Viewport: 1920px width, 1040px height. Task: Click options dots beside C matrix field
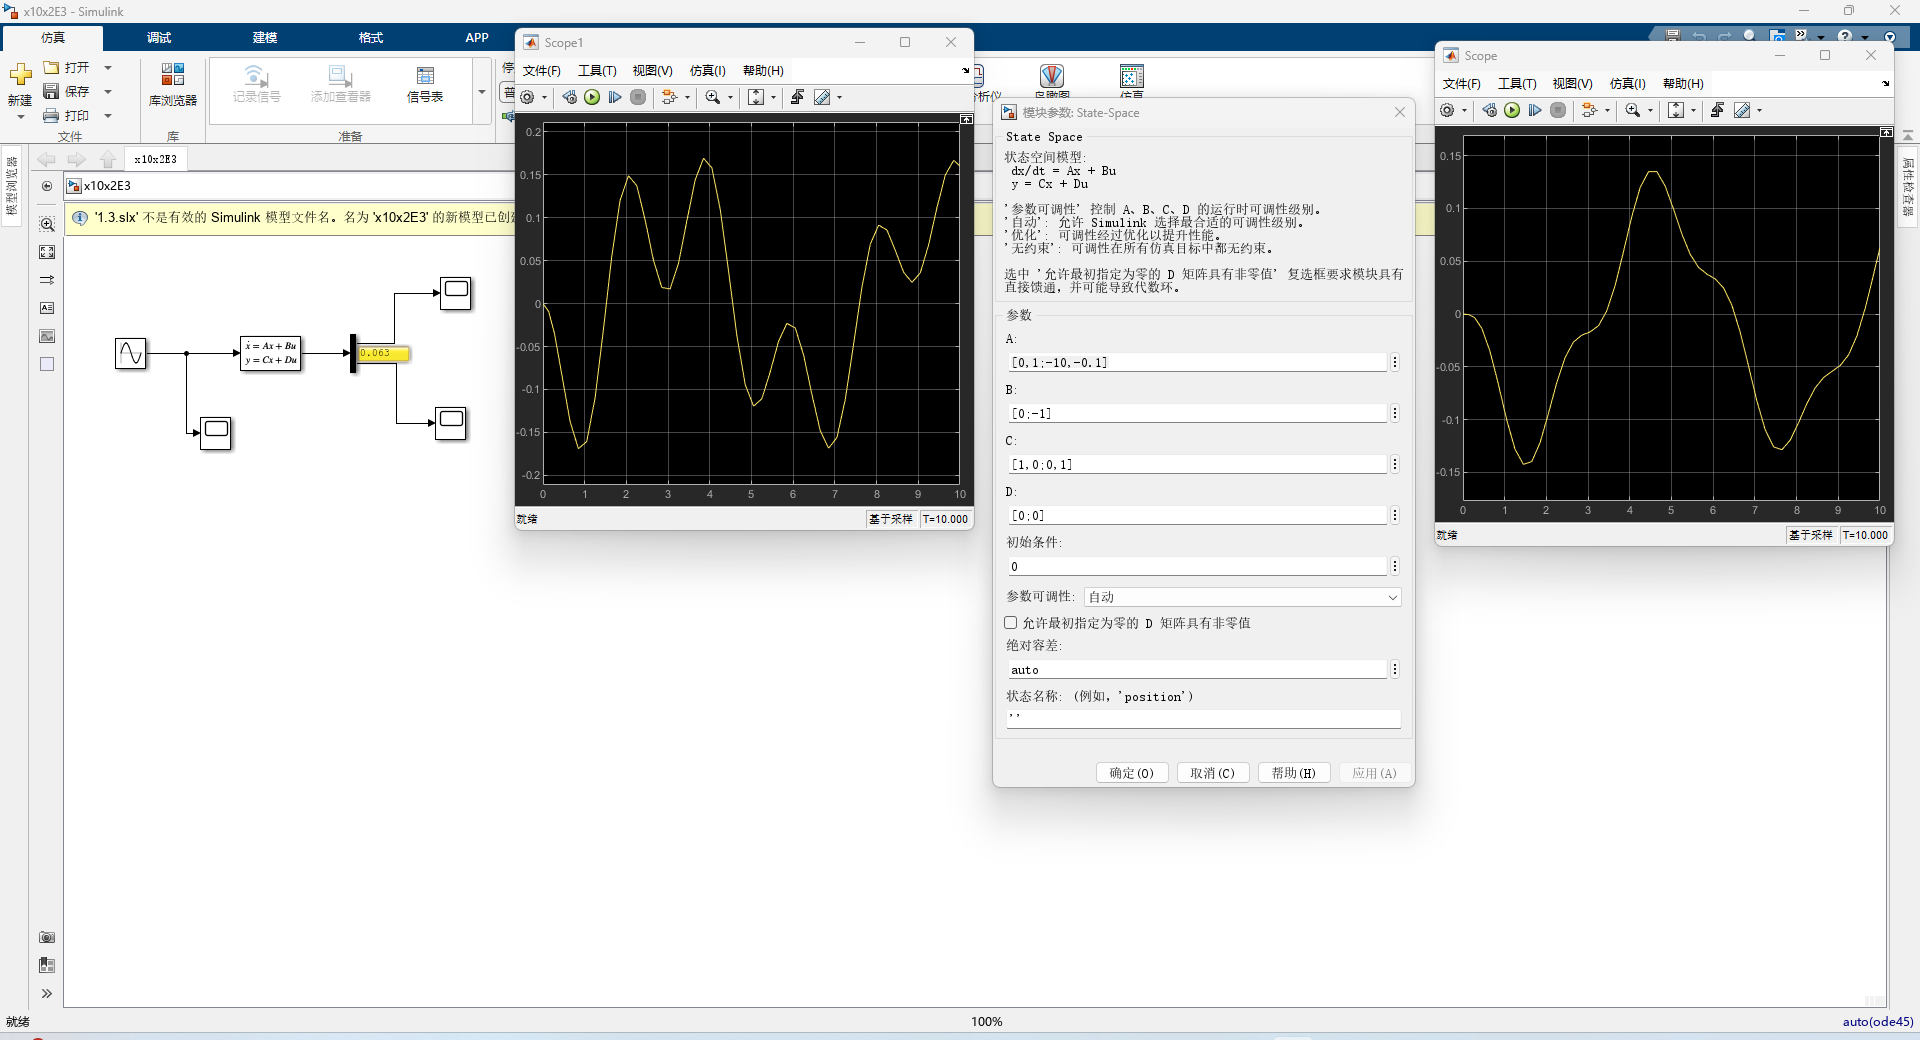click(x=1395, y=465)
